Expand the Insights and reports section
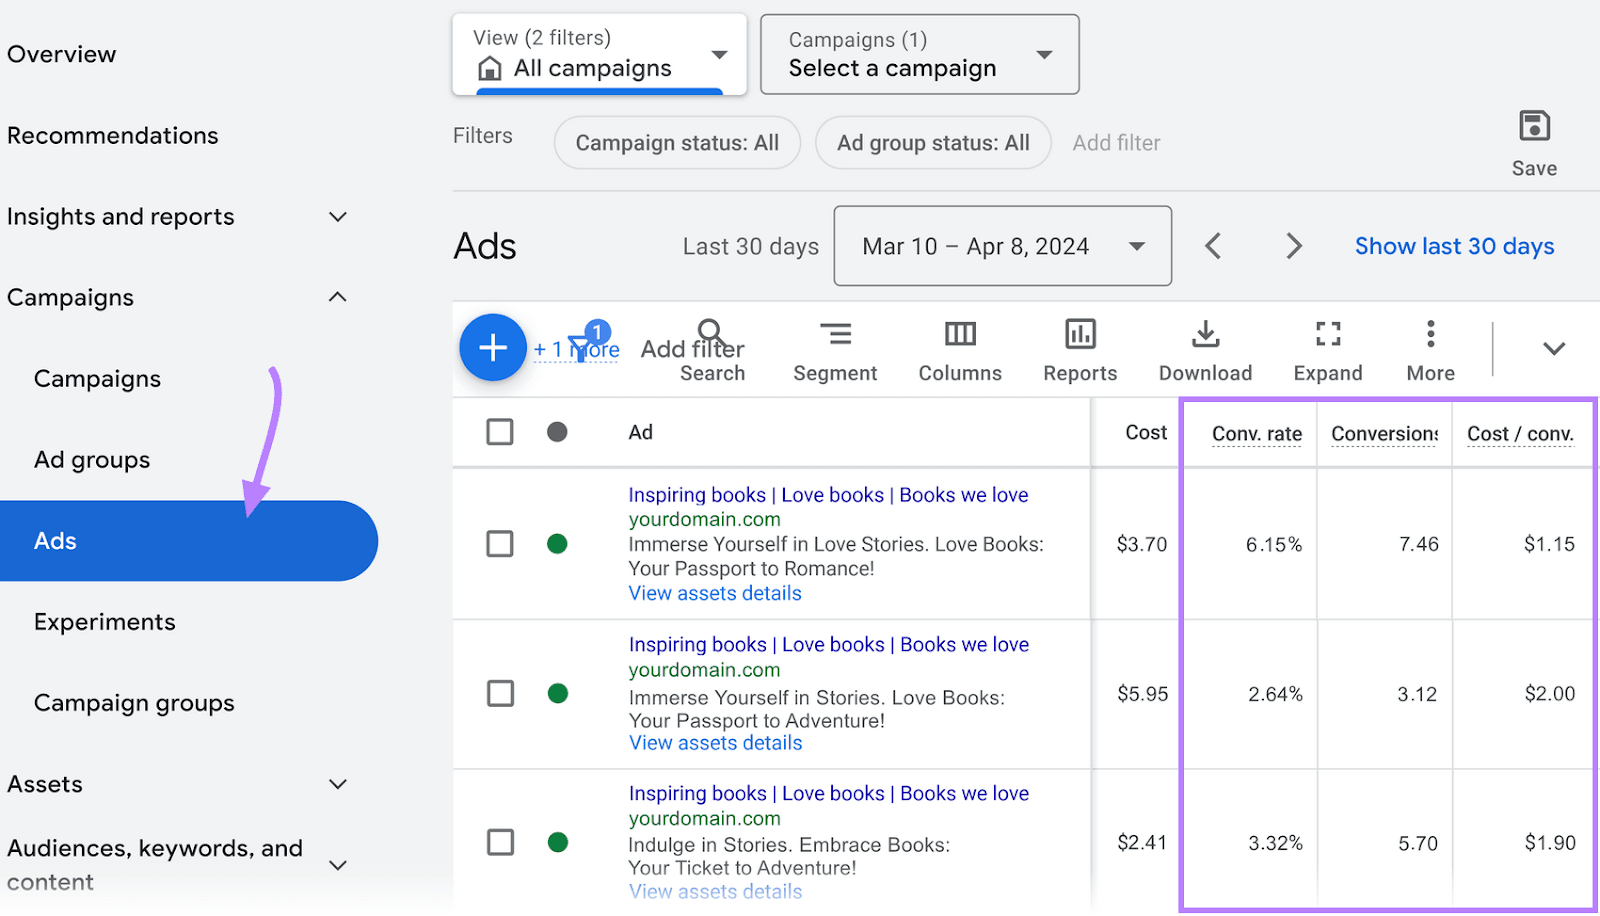 coord(338,217)
